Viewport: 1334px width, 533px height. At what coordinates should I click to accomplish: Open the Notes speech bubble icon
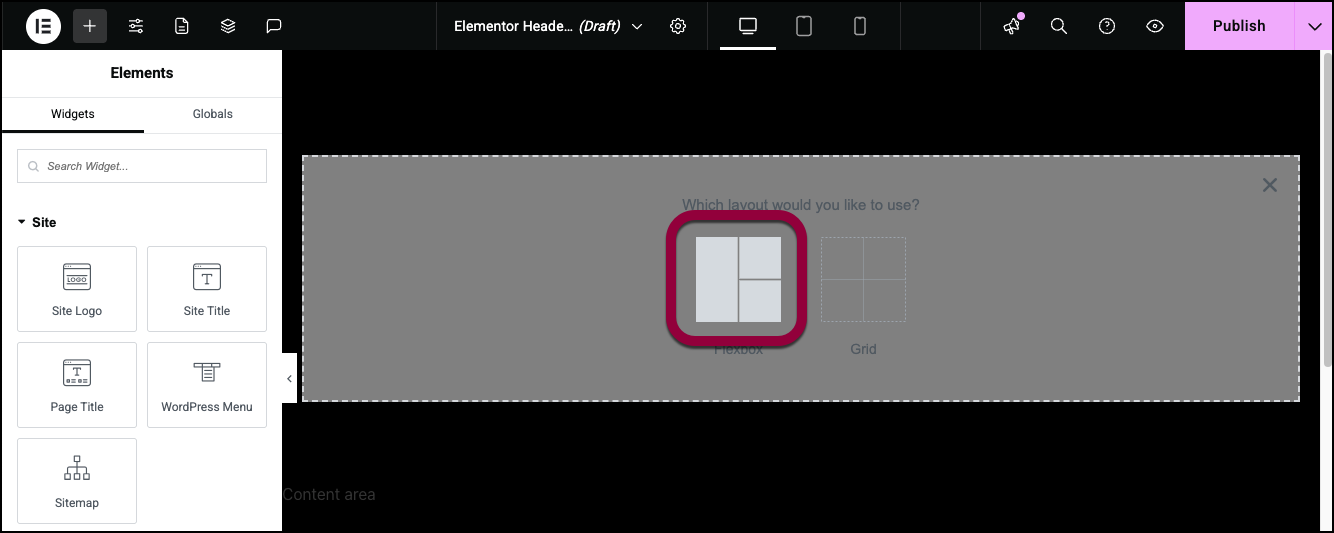point(274,26)
